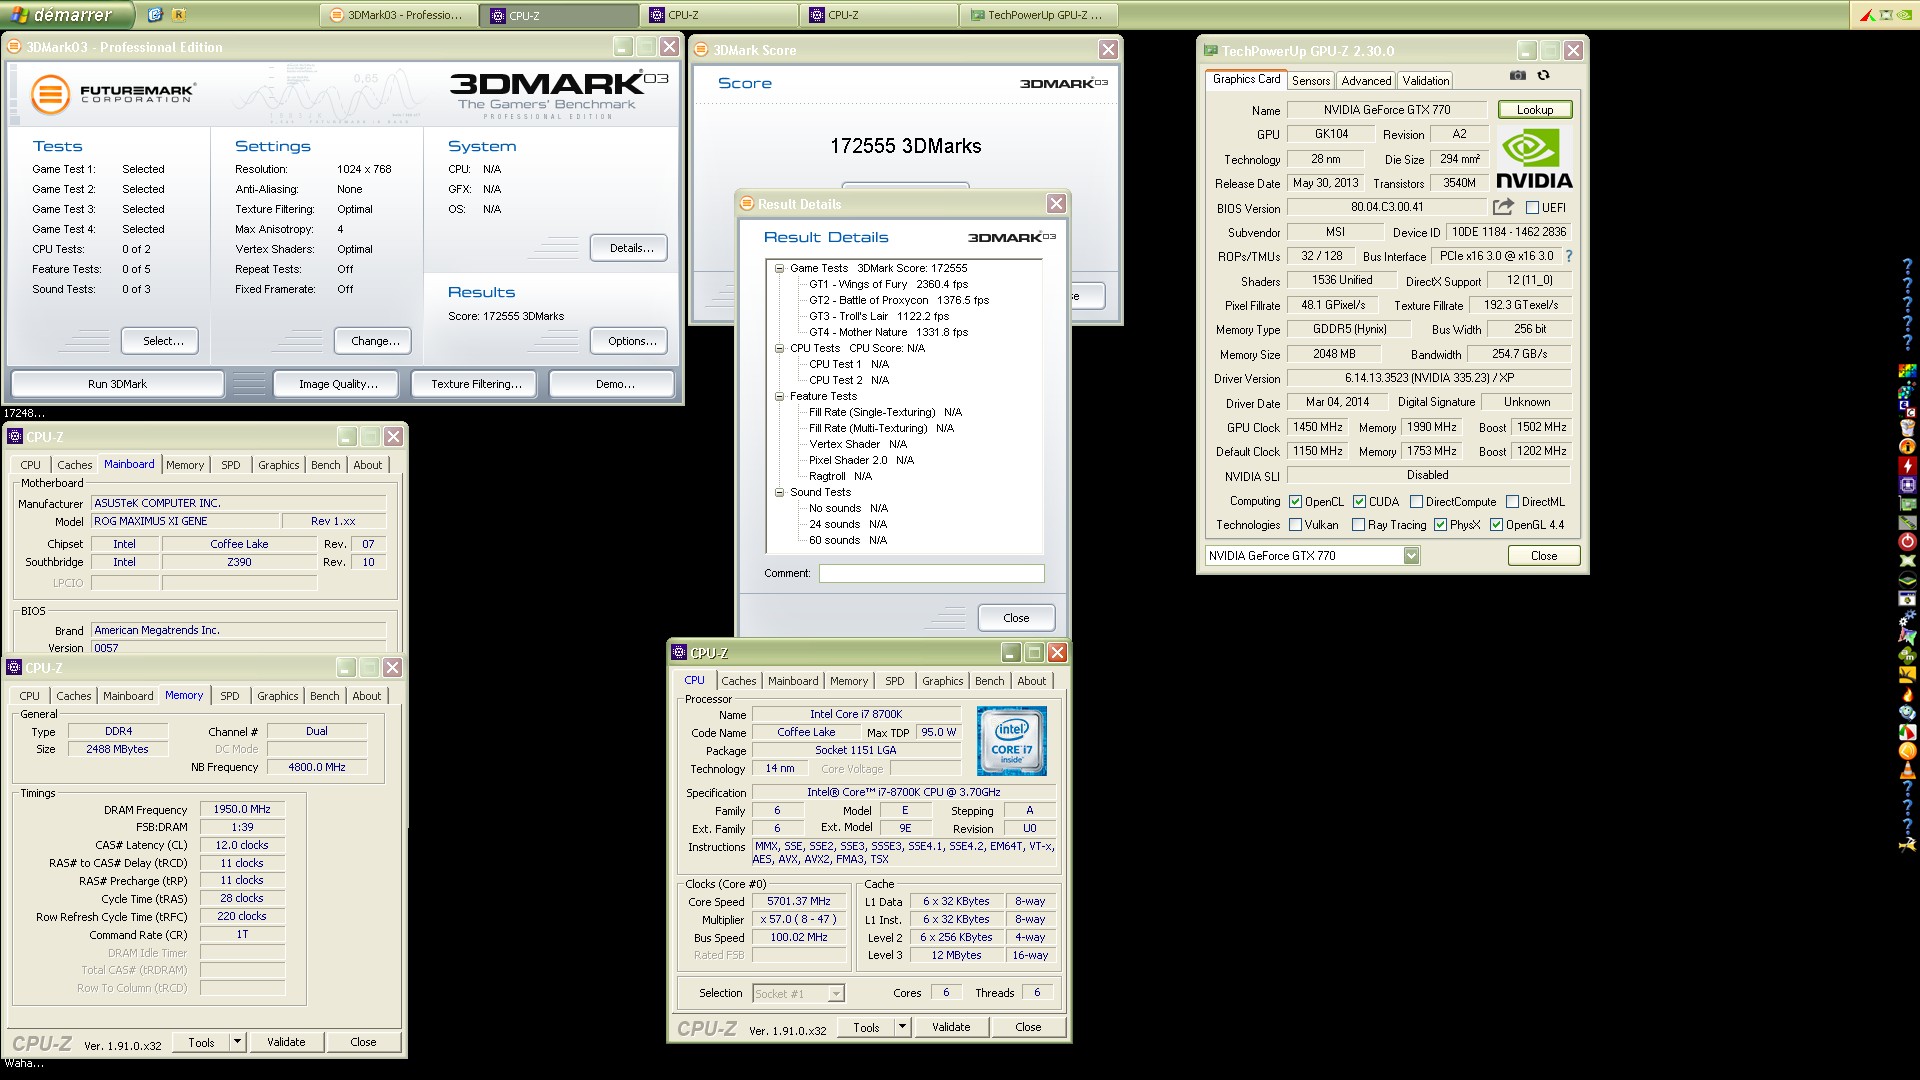Screen dimensions: 1920x1080
Task: Open Tools dropdown arrow in CPU-Z Memory window
Action: (x=238, y=1042)
